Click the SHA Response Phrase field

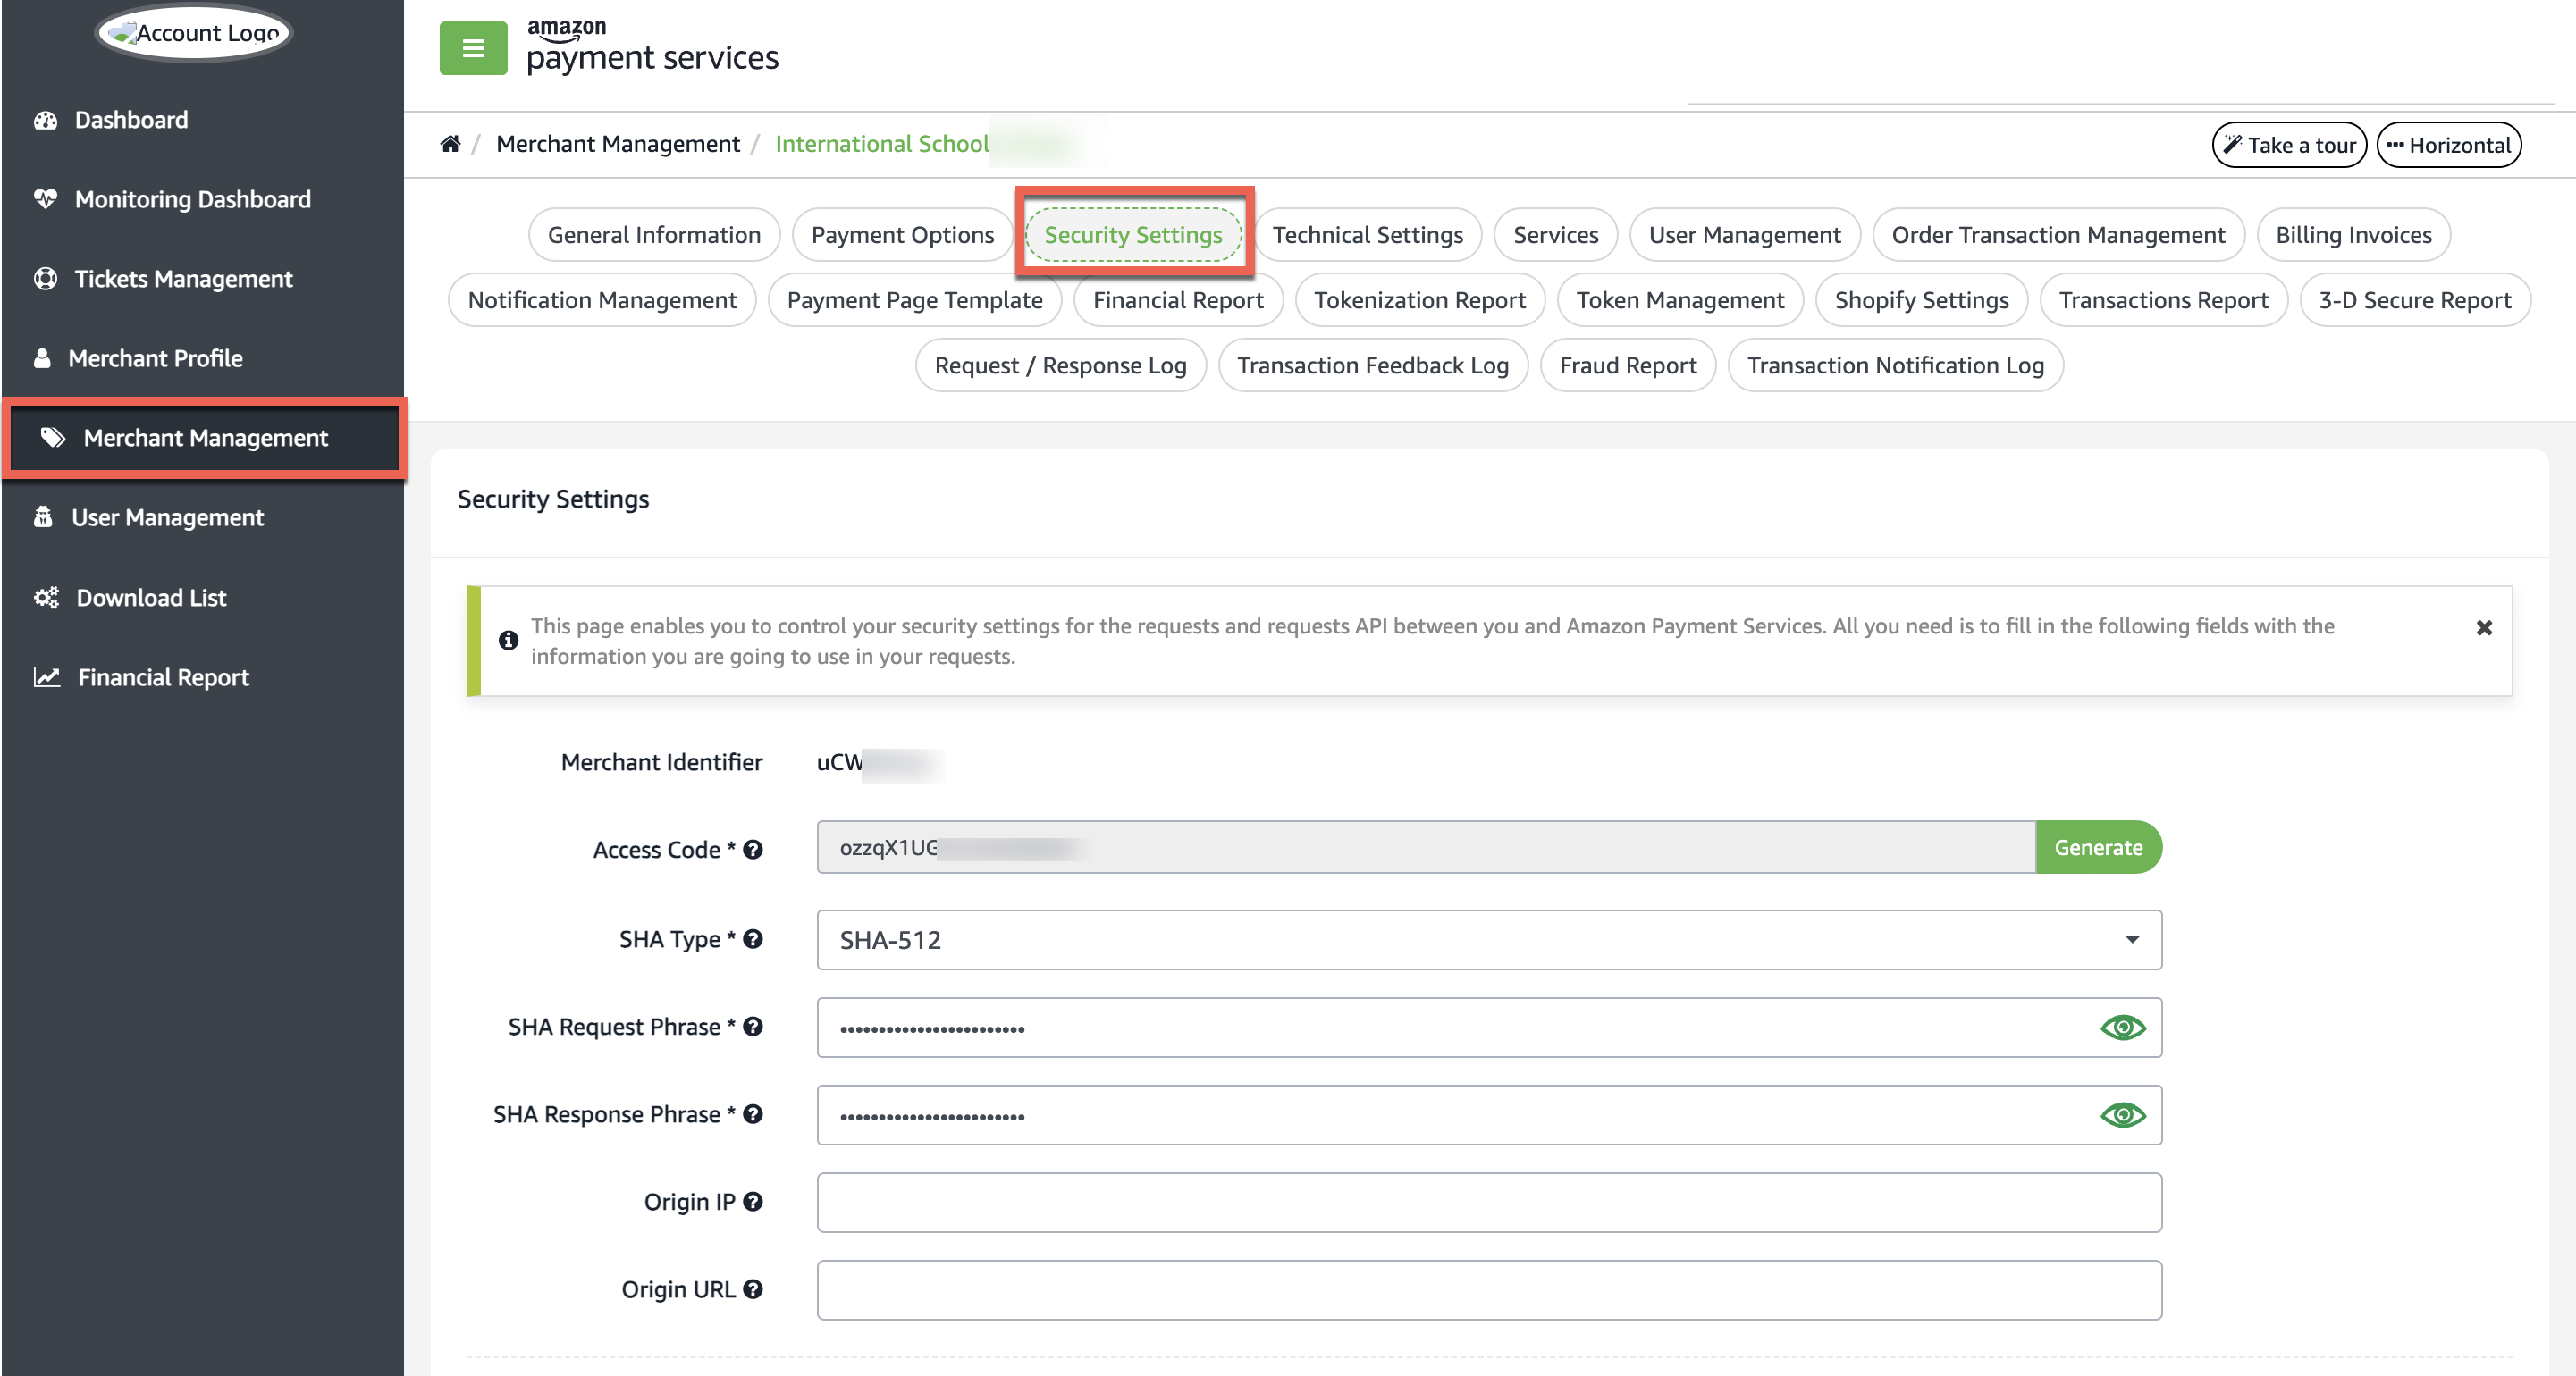(1489, 1115)
